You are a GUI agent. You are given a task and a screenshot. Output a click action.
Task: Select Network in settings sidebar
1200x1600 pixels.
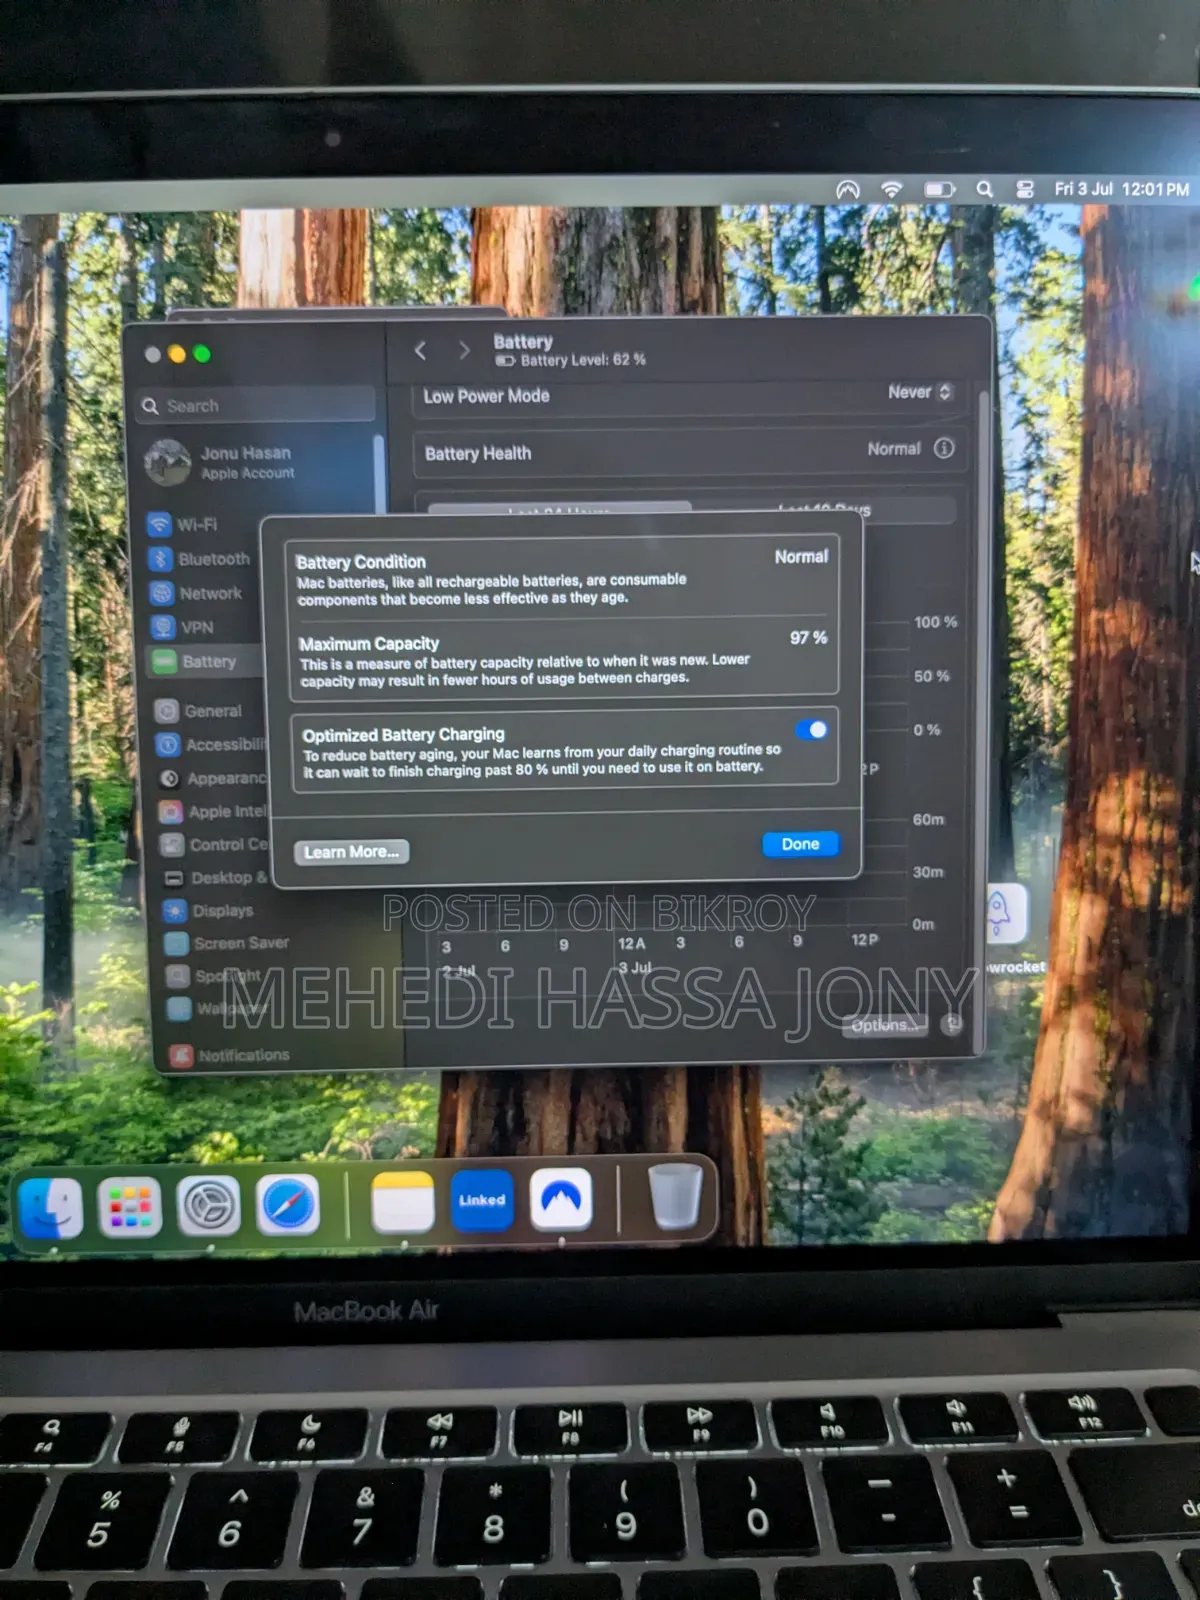(x=197, y=593)
